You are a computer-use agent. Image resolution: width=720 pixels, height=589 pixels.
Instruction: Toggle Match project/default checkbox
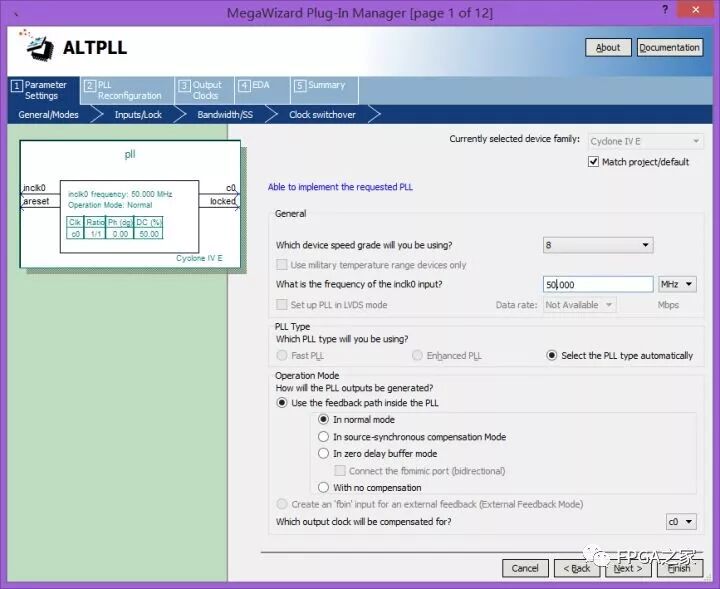tap(594, 162)
